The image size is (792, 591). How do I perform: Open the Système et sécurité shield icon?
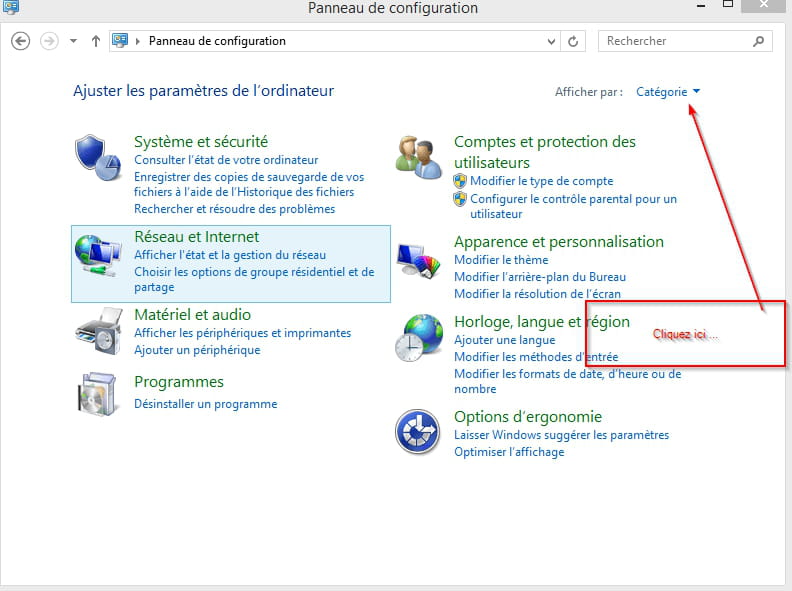(x=98, y=158)
